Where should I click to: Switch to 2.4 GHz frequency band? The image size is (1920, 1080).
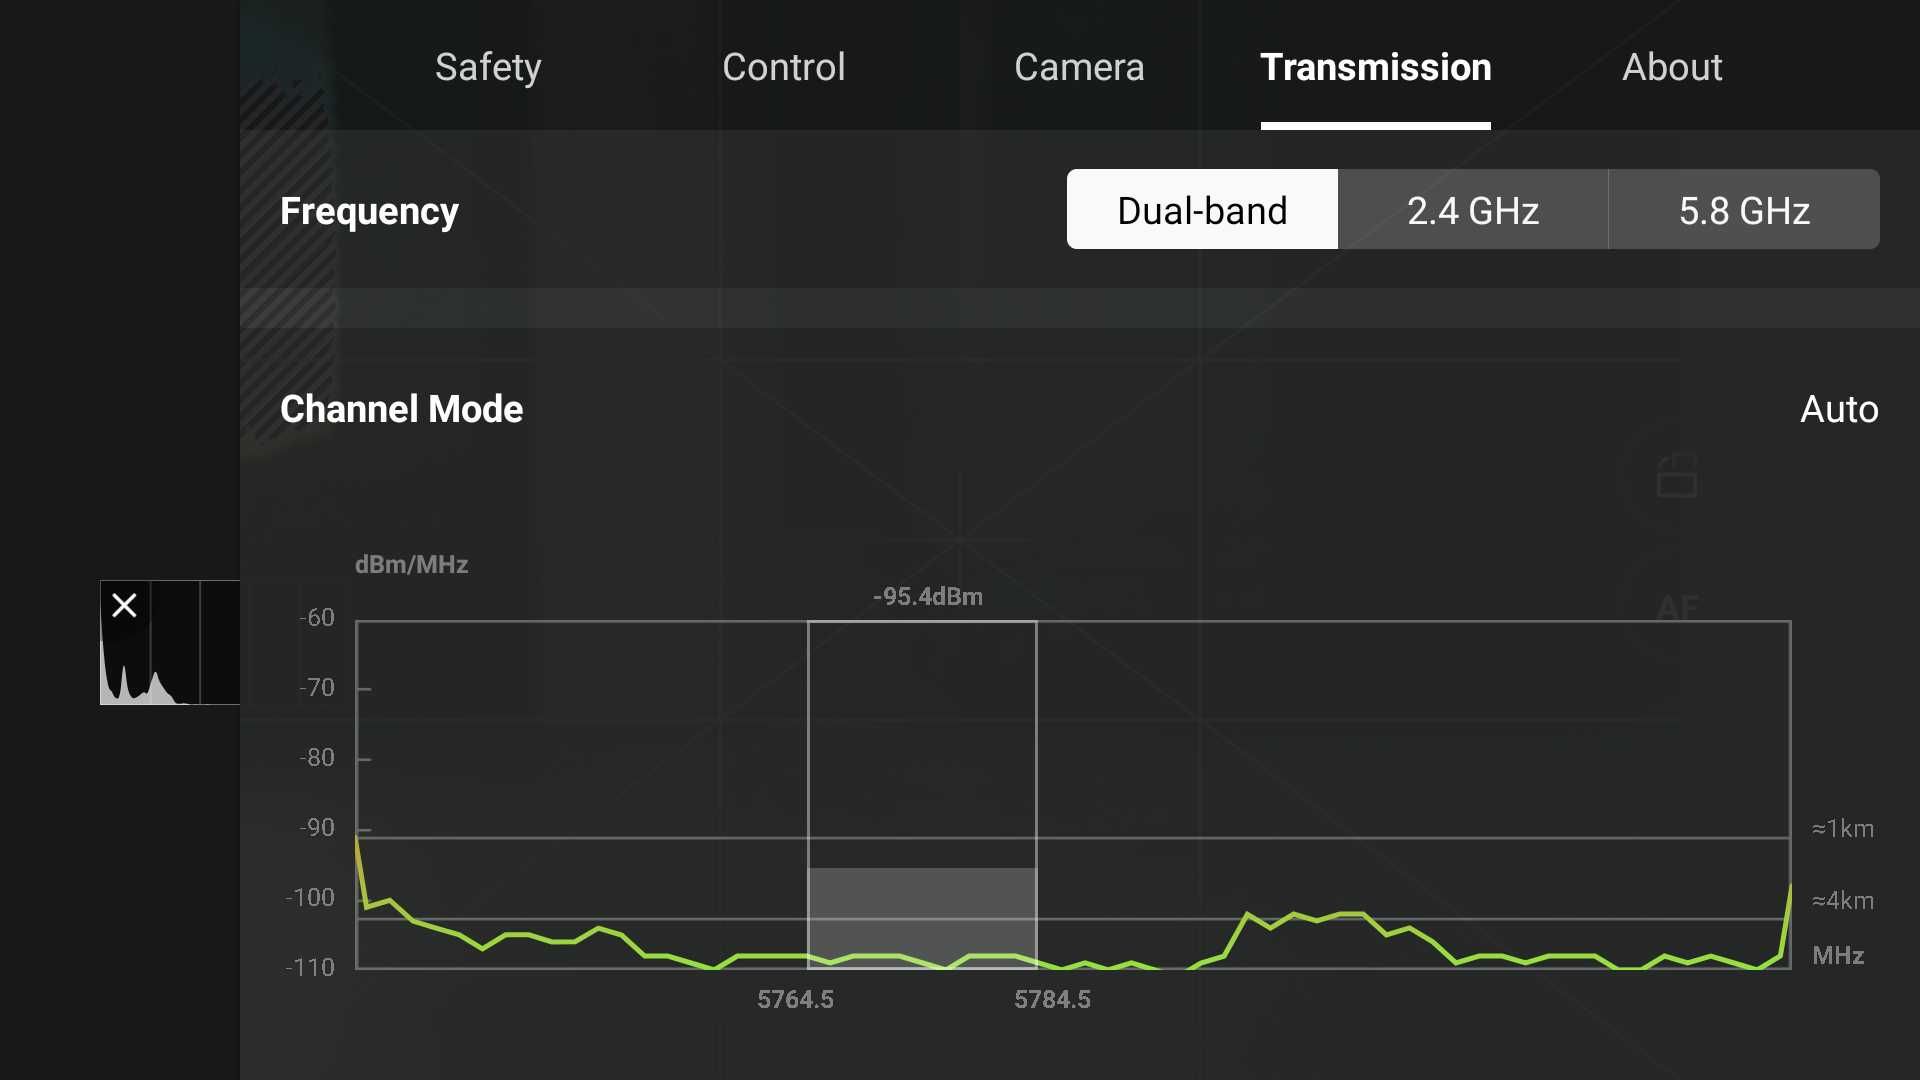pos(1473,208)
